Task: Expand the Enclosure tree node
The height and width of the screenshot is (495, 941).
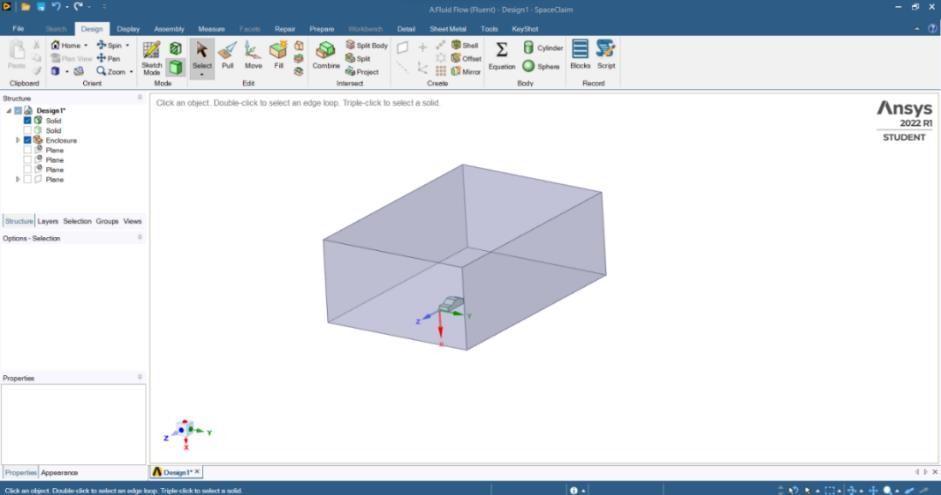Action: pos(18,140)
